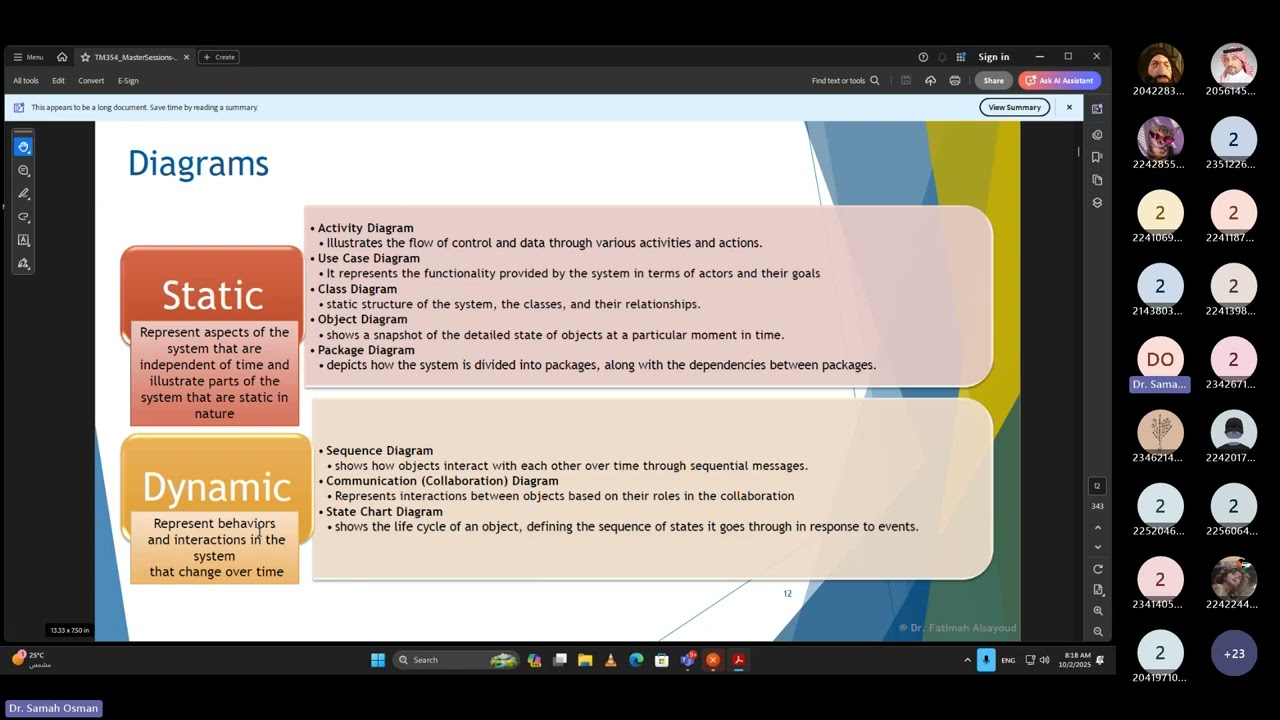Click the Find text or tools search
The width and height of the screenshot is (1280, 720).
click(845, 81)
